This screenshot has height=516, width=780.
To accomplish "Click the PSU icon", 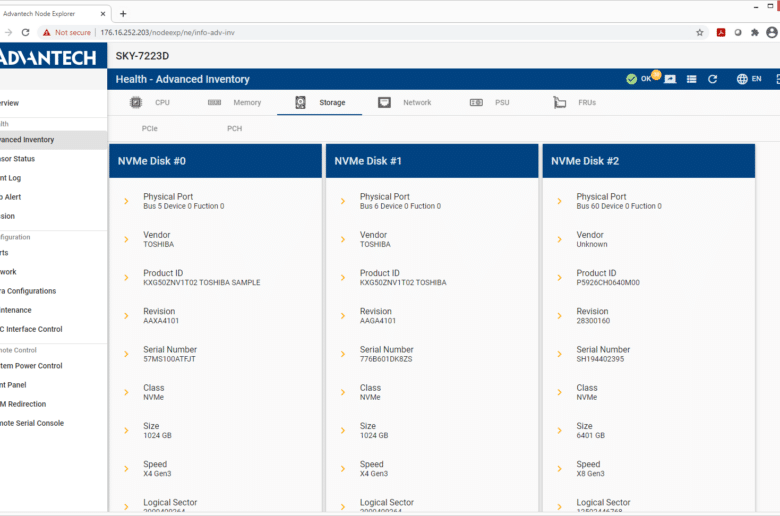I will (476, 103).
